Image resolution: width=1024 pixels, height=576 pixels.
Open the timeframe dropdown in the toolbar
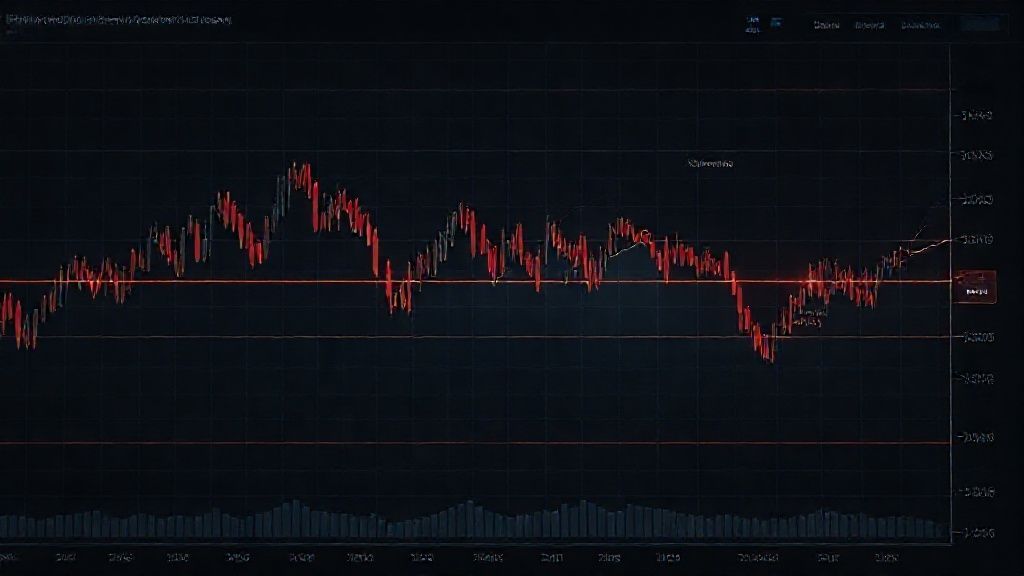coord(751,28)
